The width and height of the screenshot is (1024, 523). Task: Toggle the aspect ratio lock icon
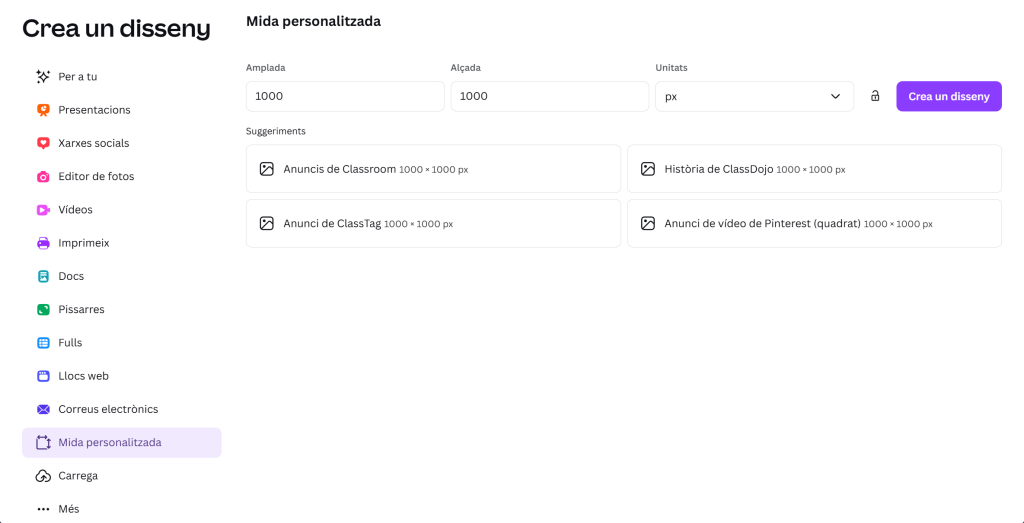[x=875, y=96]
